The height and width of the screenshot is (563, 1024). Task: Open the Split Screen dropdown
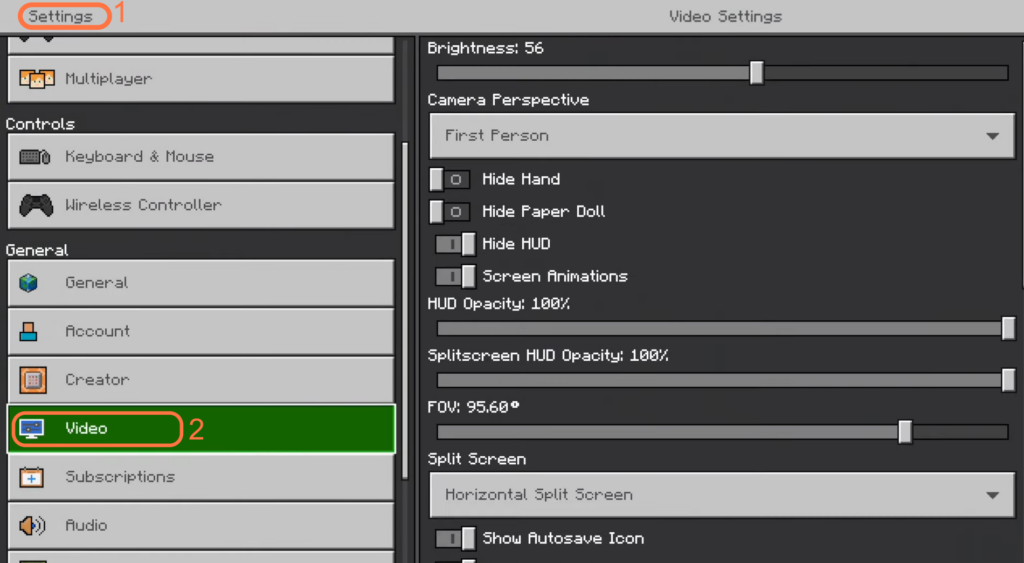coord(722,495)
